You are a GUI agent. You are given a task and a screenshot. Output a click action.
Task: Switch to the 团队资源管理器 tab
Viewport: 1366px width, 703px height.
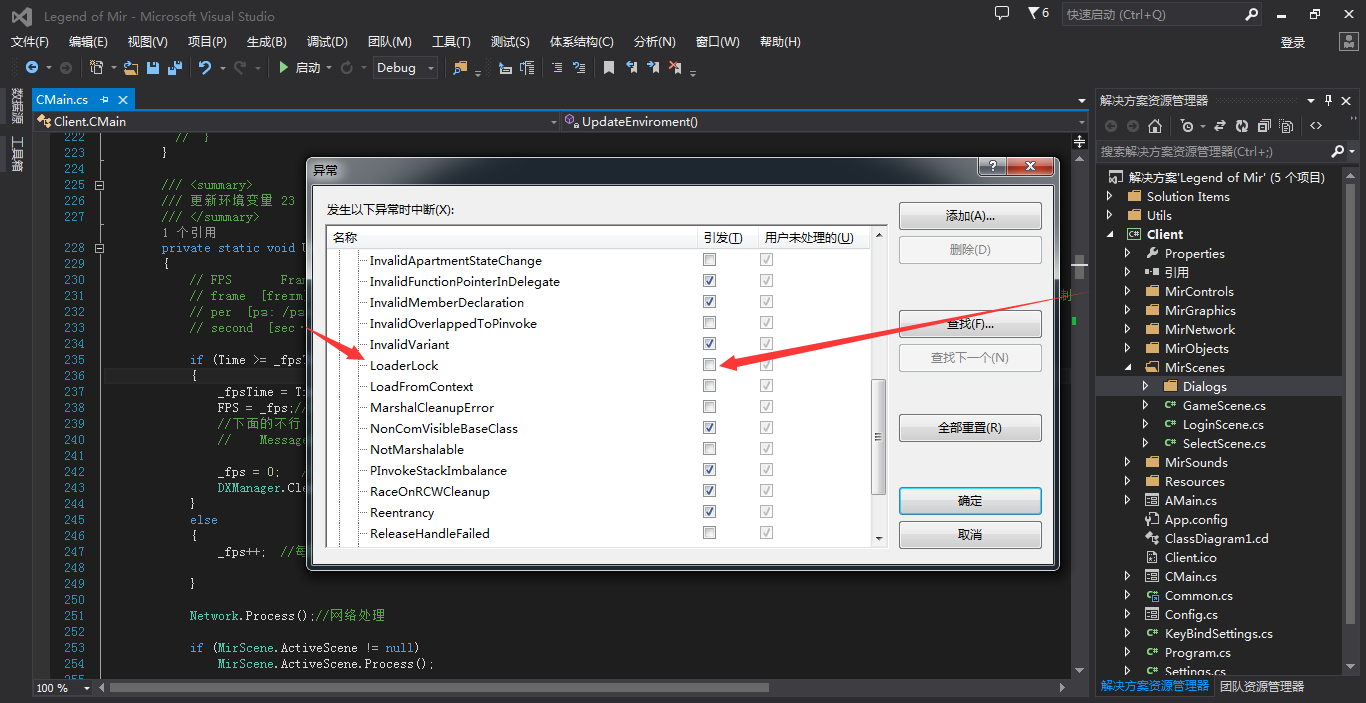click(1262, 686)
